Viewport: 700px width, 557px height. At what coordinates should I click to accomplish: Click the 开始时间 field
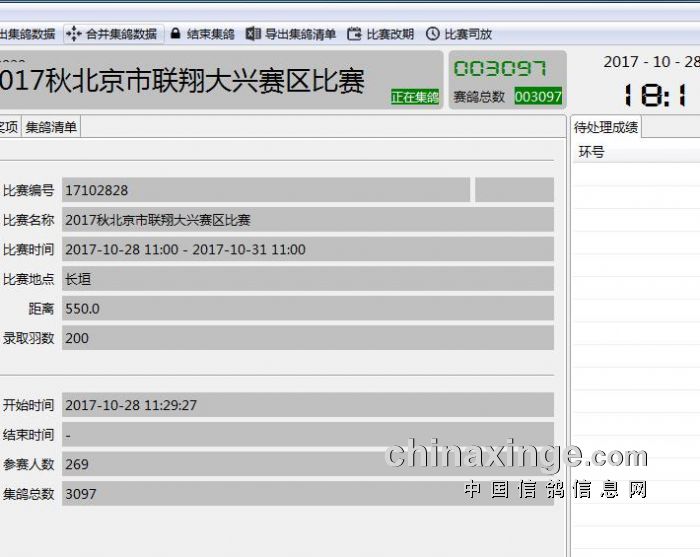tap(307, 405)
